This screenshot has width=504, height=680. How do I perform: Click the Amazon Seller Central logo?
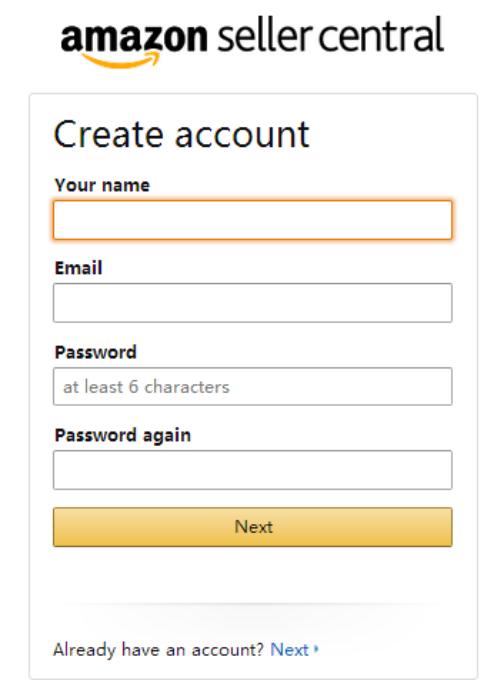point(252,42)
